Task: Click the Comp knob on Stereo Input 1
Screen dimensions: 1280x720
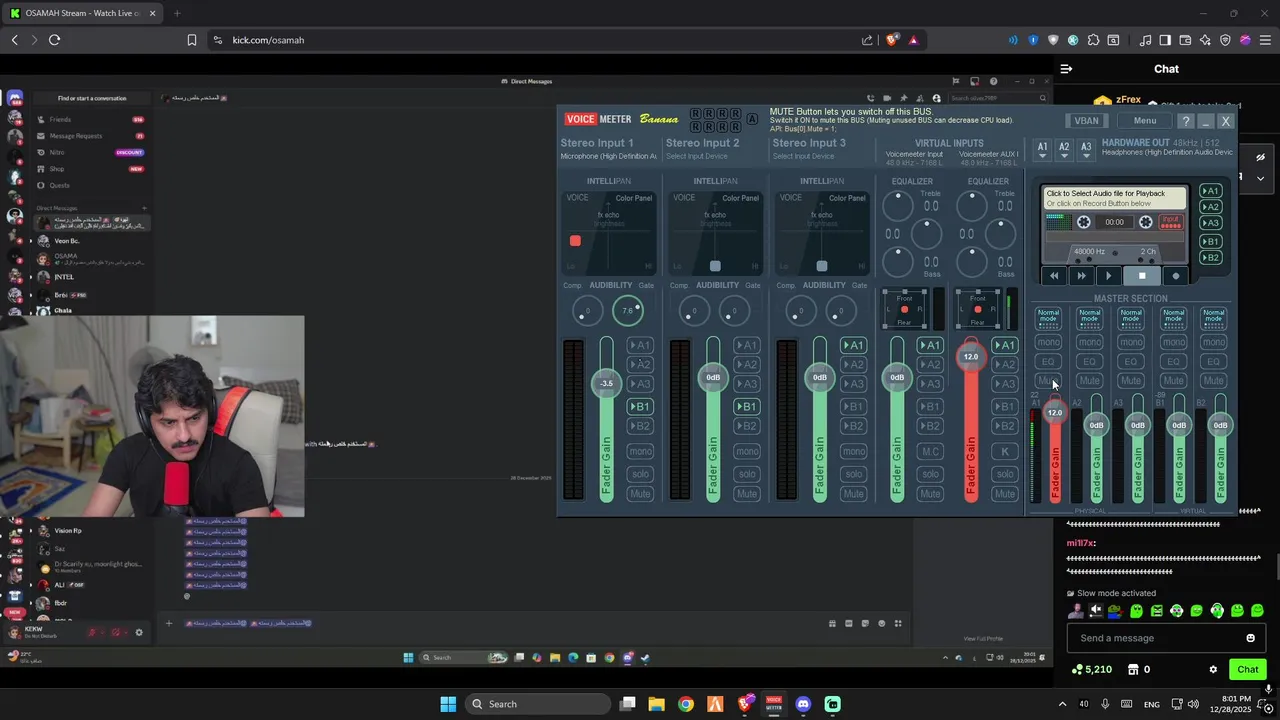Action: (587, 312)
